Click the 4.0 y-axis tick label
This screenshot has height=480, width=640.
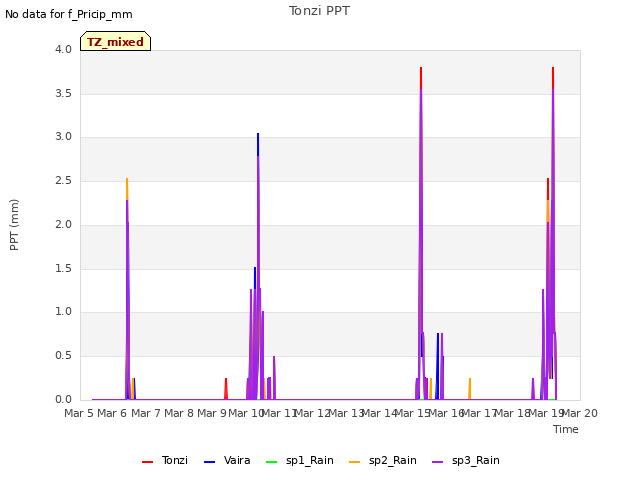[x=64, y=49]
